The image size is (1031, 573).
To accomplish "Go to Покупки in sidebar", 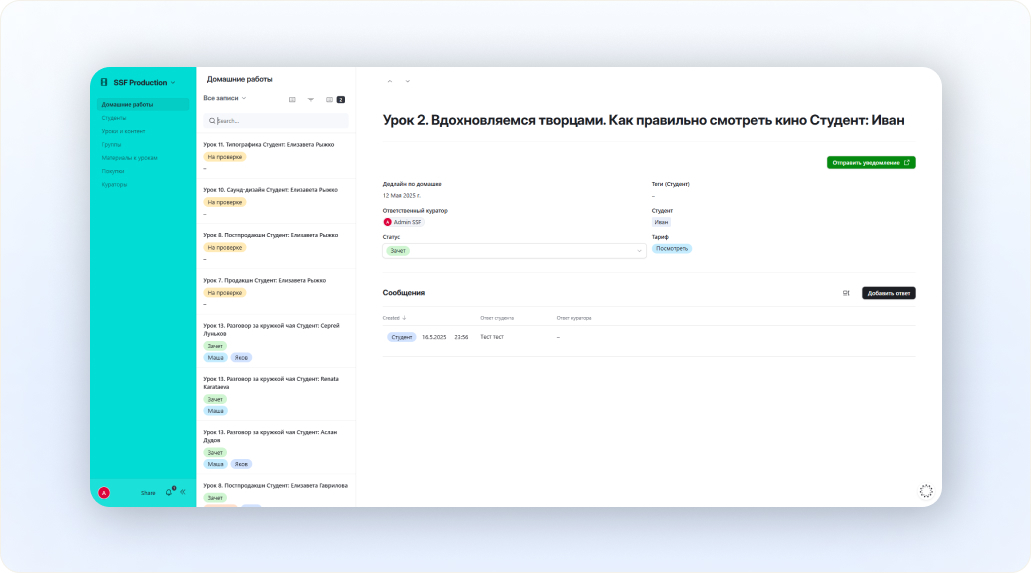I will (113, 171).
